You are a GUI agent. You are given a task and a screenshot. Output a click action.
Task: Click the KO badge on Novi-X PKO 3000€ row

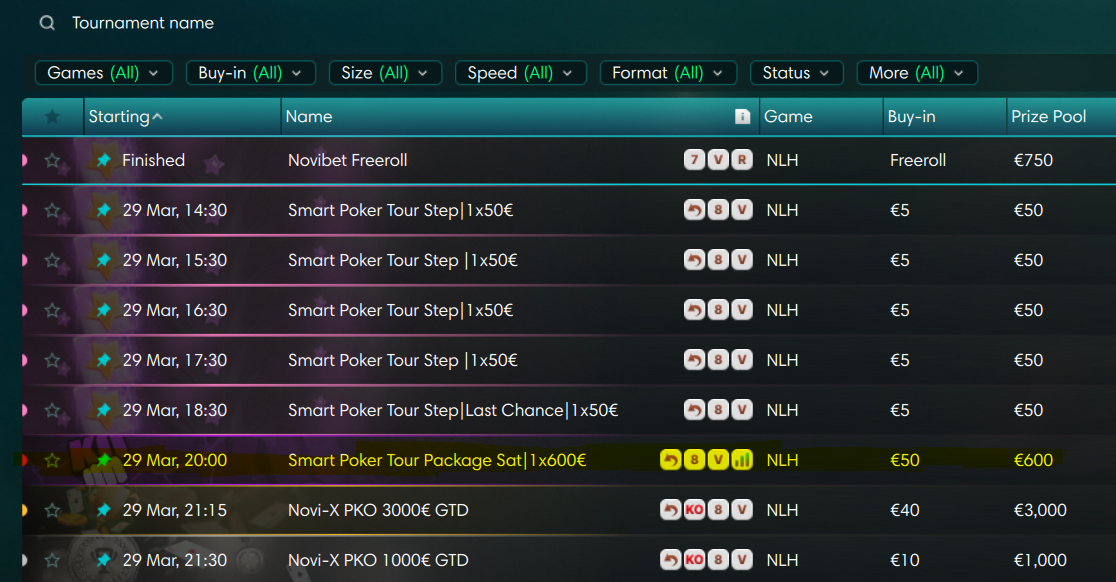coord(694,510)
